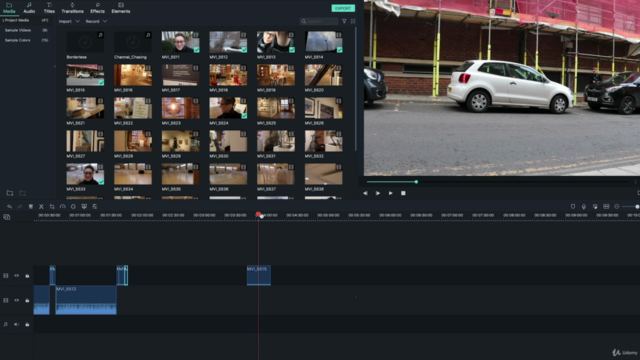Click the add new folder icon

pos(10,193)
